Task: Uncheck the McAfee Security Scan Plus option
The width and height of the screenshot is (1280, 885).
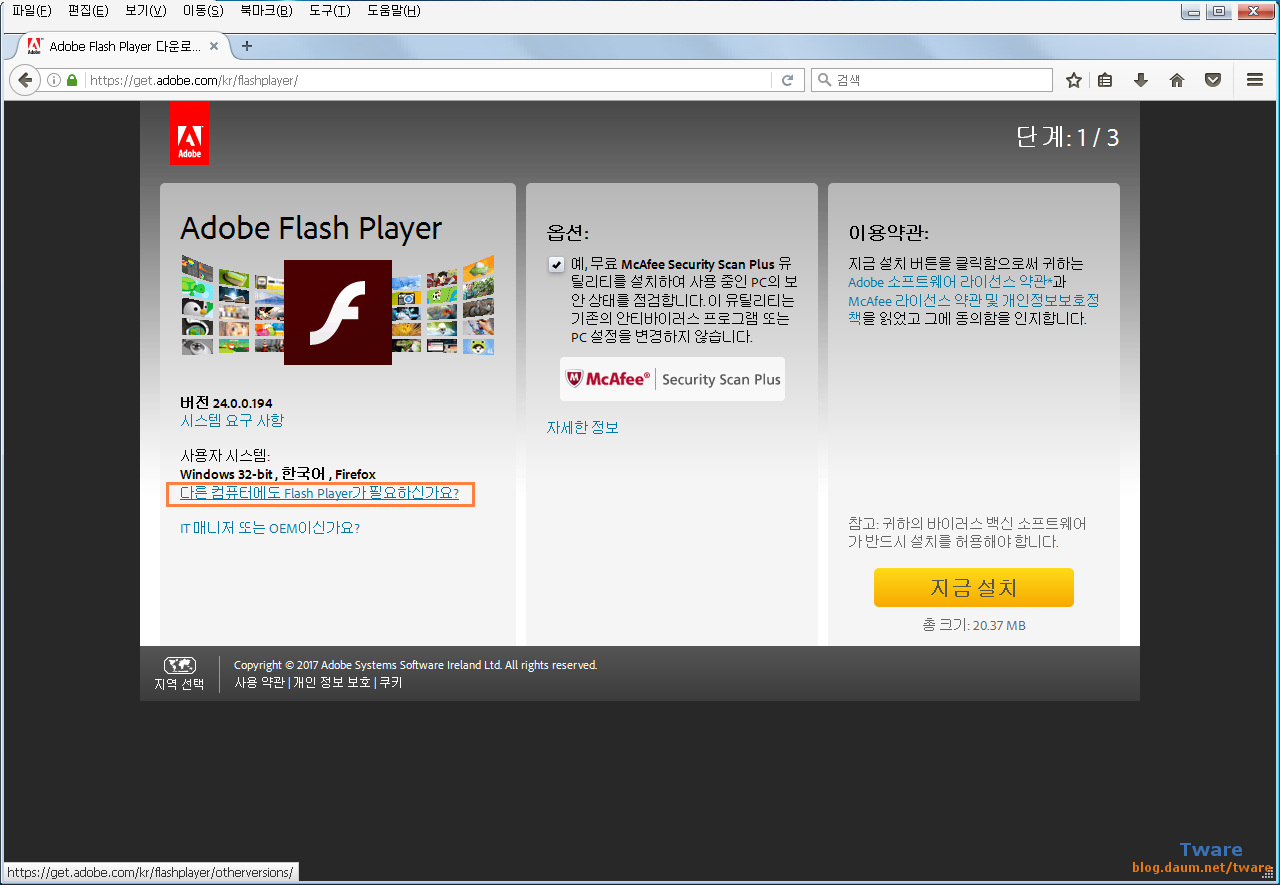Action: 556,265
